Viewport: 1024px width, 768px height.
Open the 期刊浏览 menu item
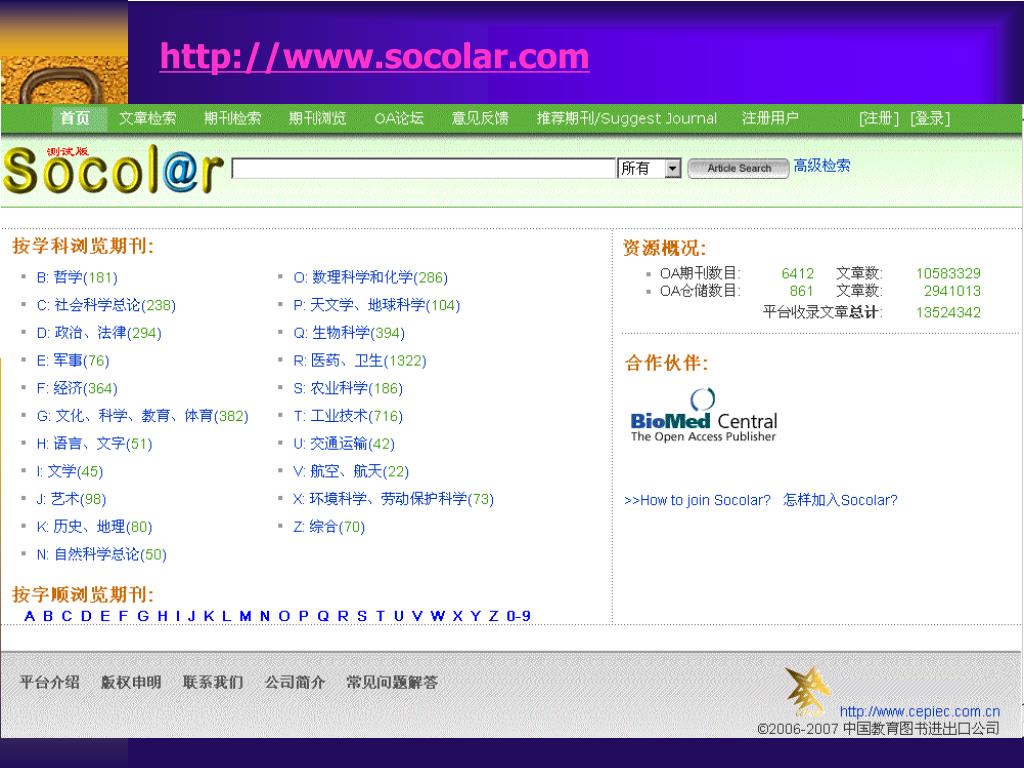pyautogui.click(x=317, y=118)
